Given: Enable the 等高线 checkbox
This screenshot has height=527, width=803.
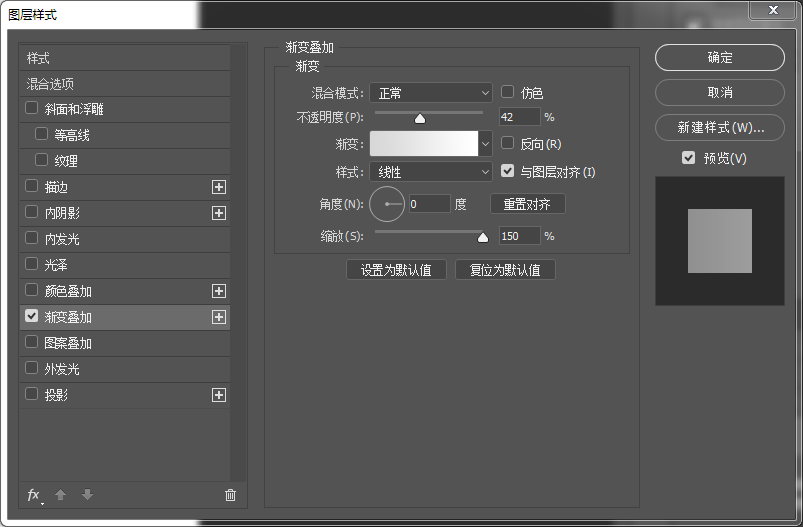Looking at the screenshot, I should pyautogui.click(x=41, y=134).
